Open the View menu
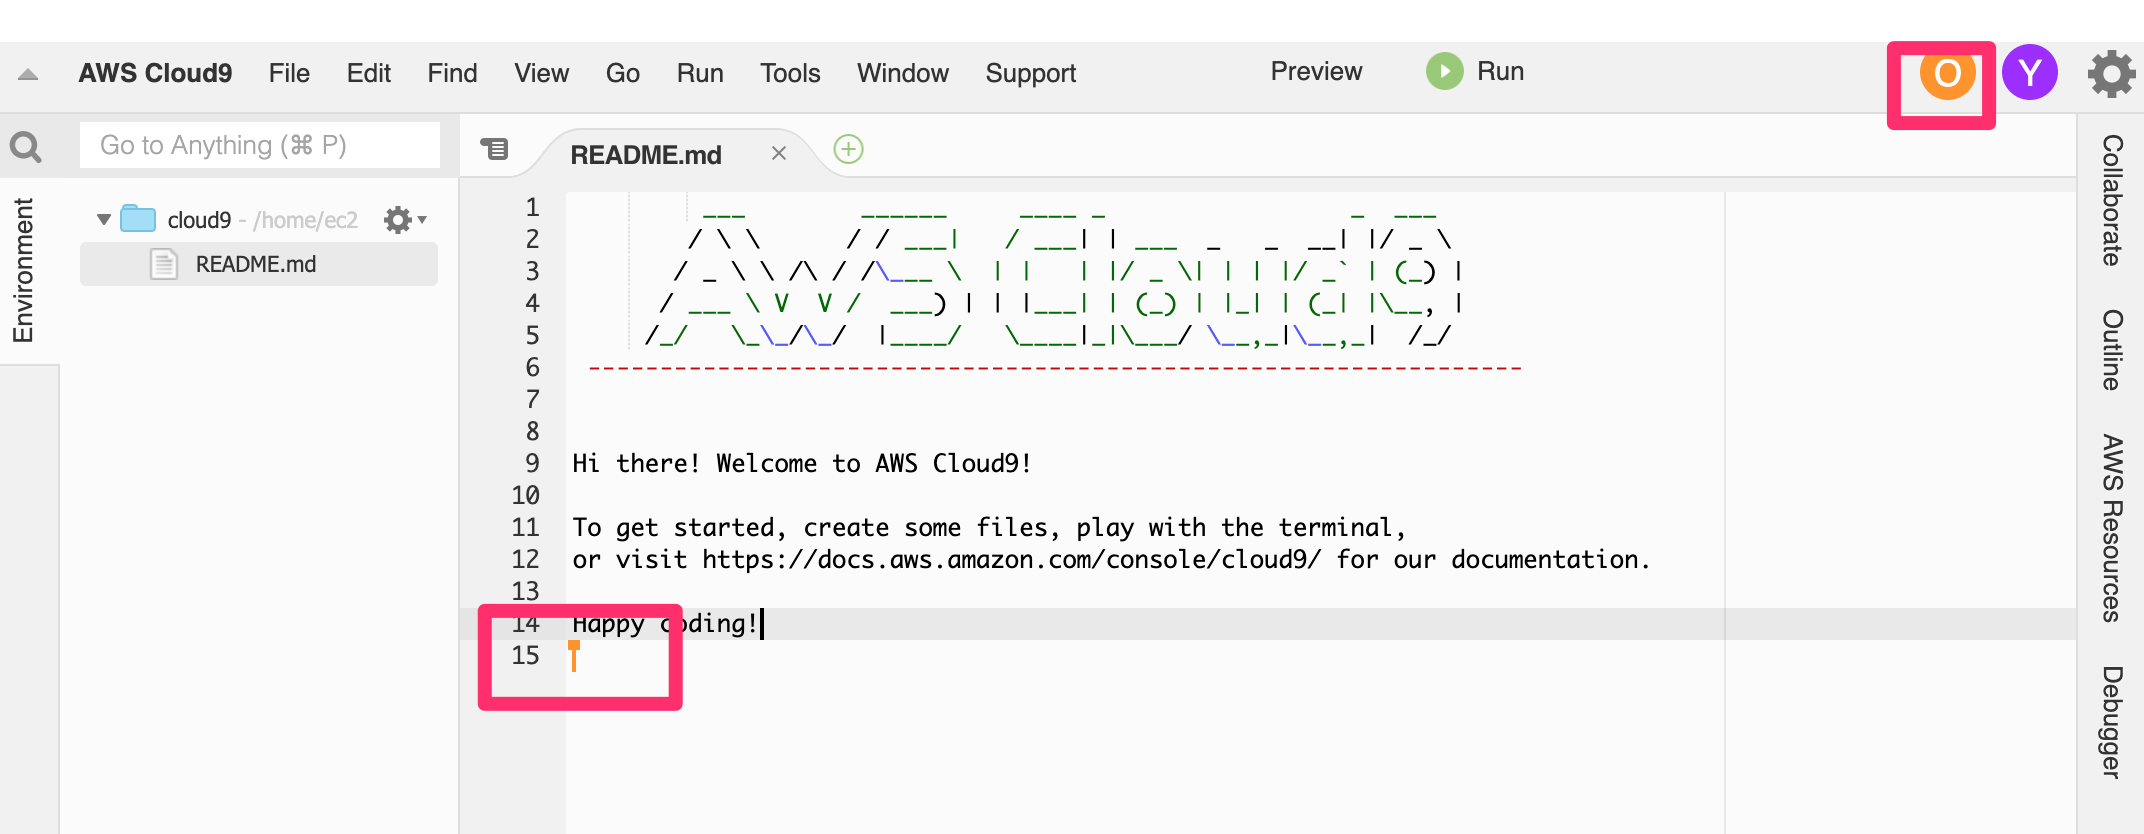 tap(541, 73)
